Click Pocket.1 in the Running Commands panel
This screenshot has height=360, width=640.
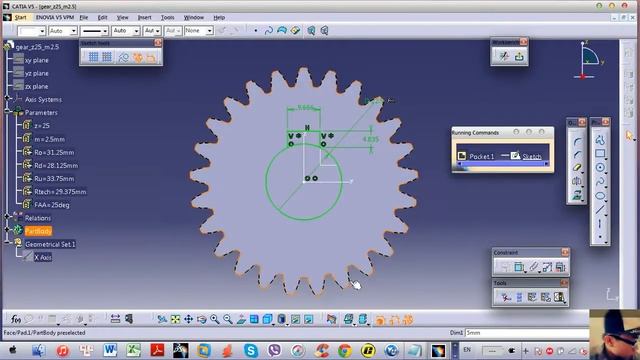pyautogui.click(x=482, y=157)
